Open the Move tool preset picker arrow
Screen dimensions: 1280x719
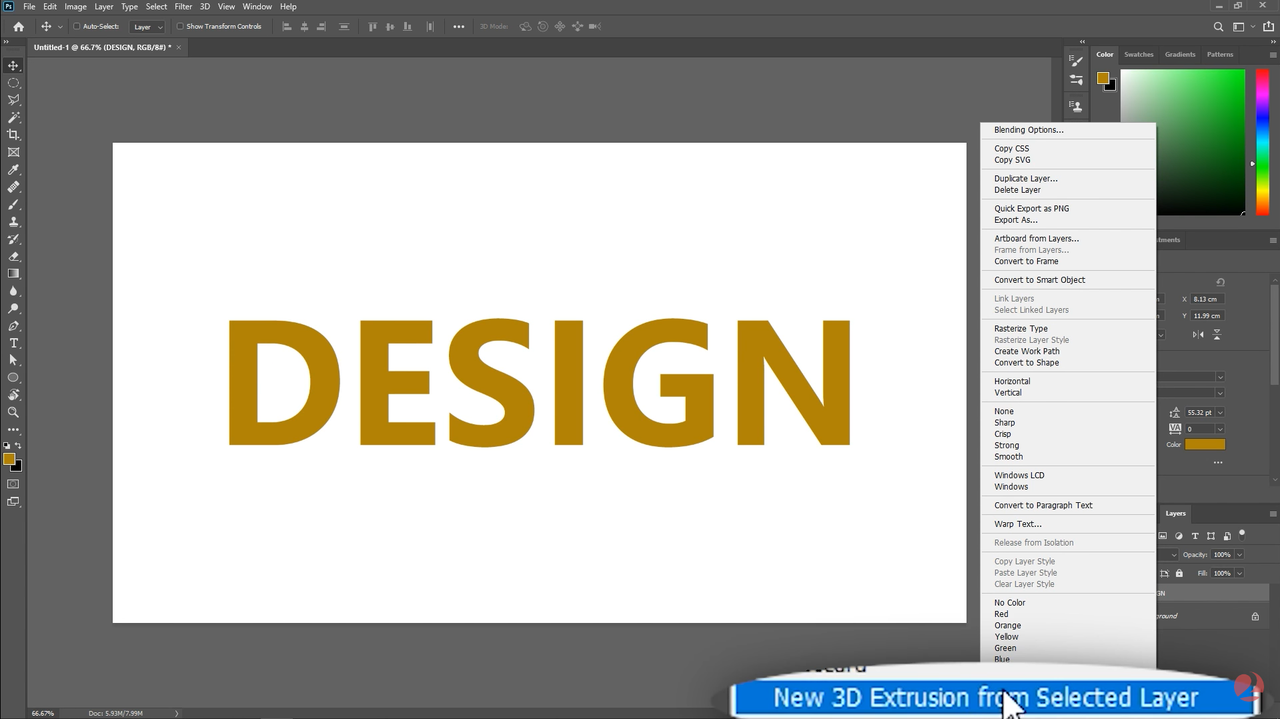[60, 27]
